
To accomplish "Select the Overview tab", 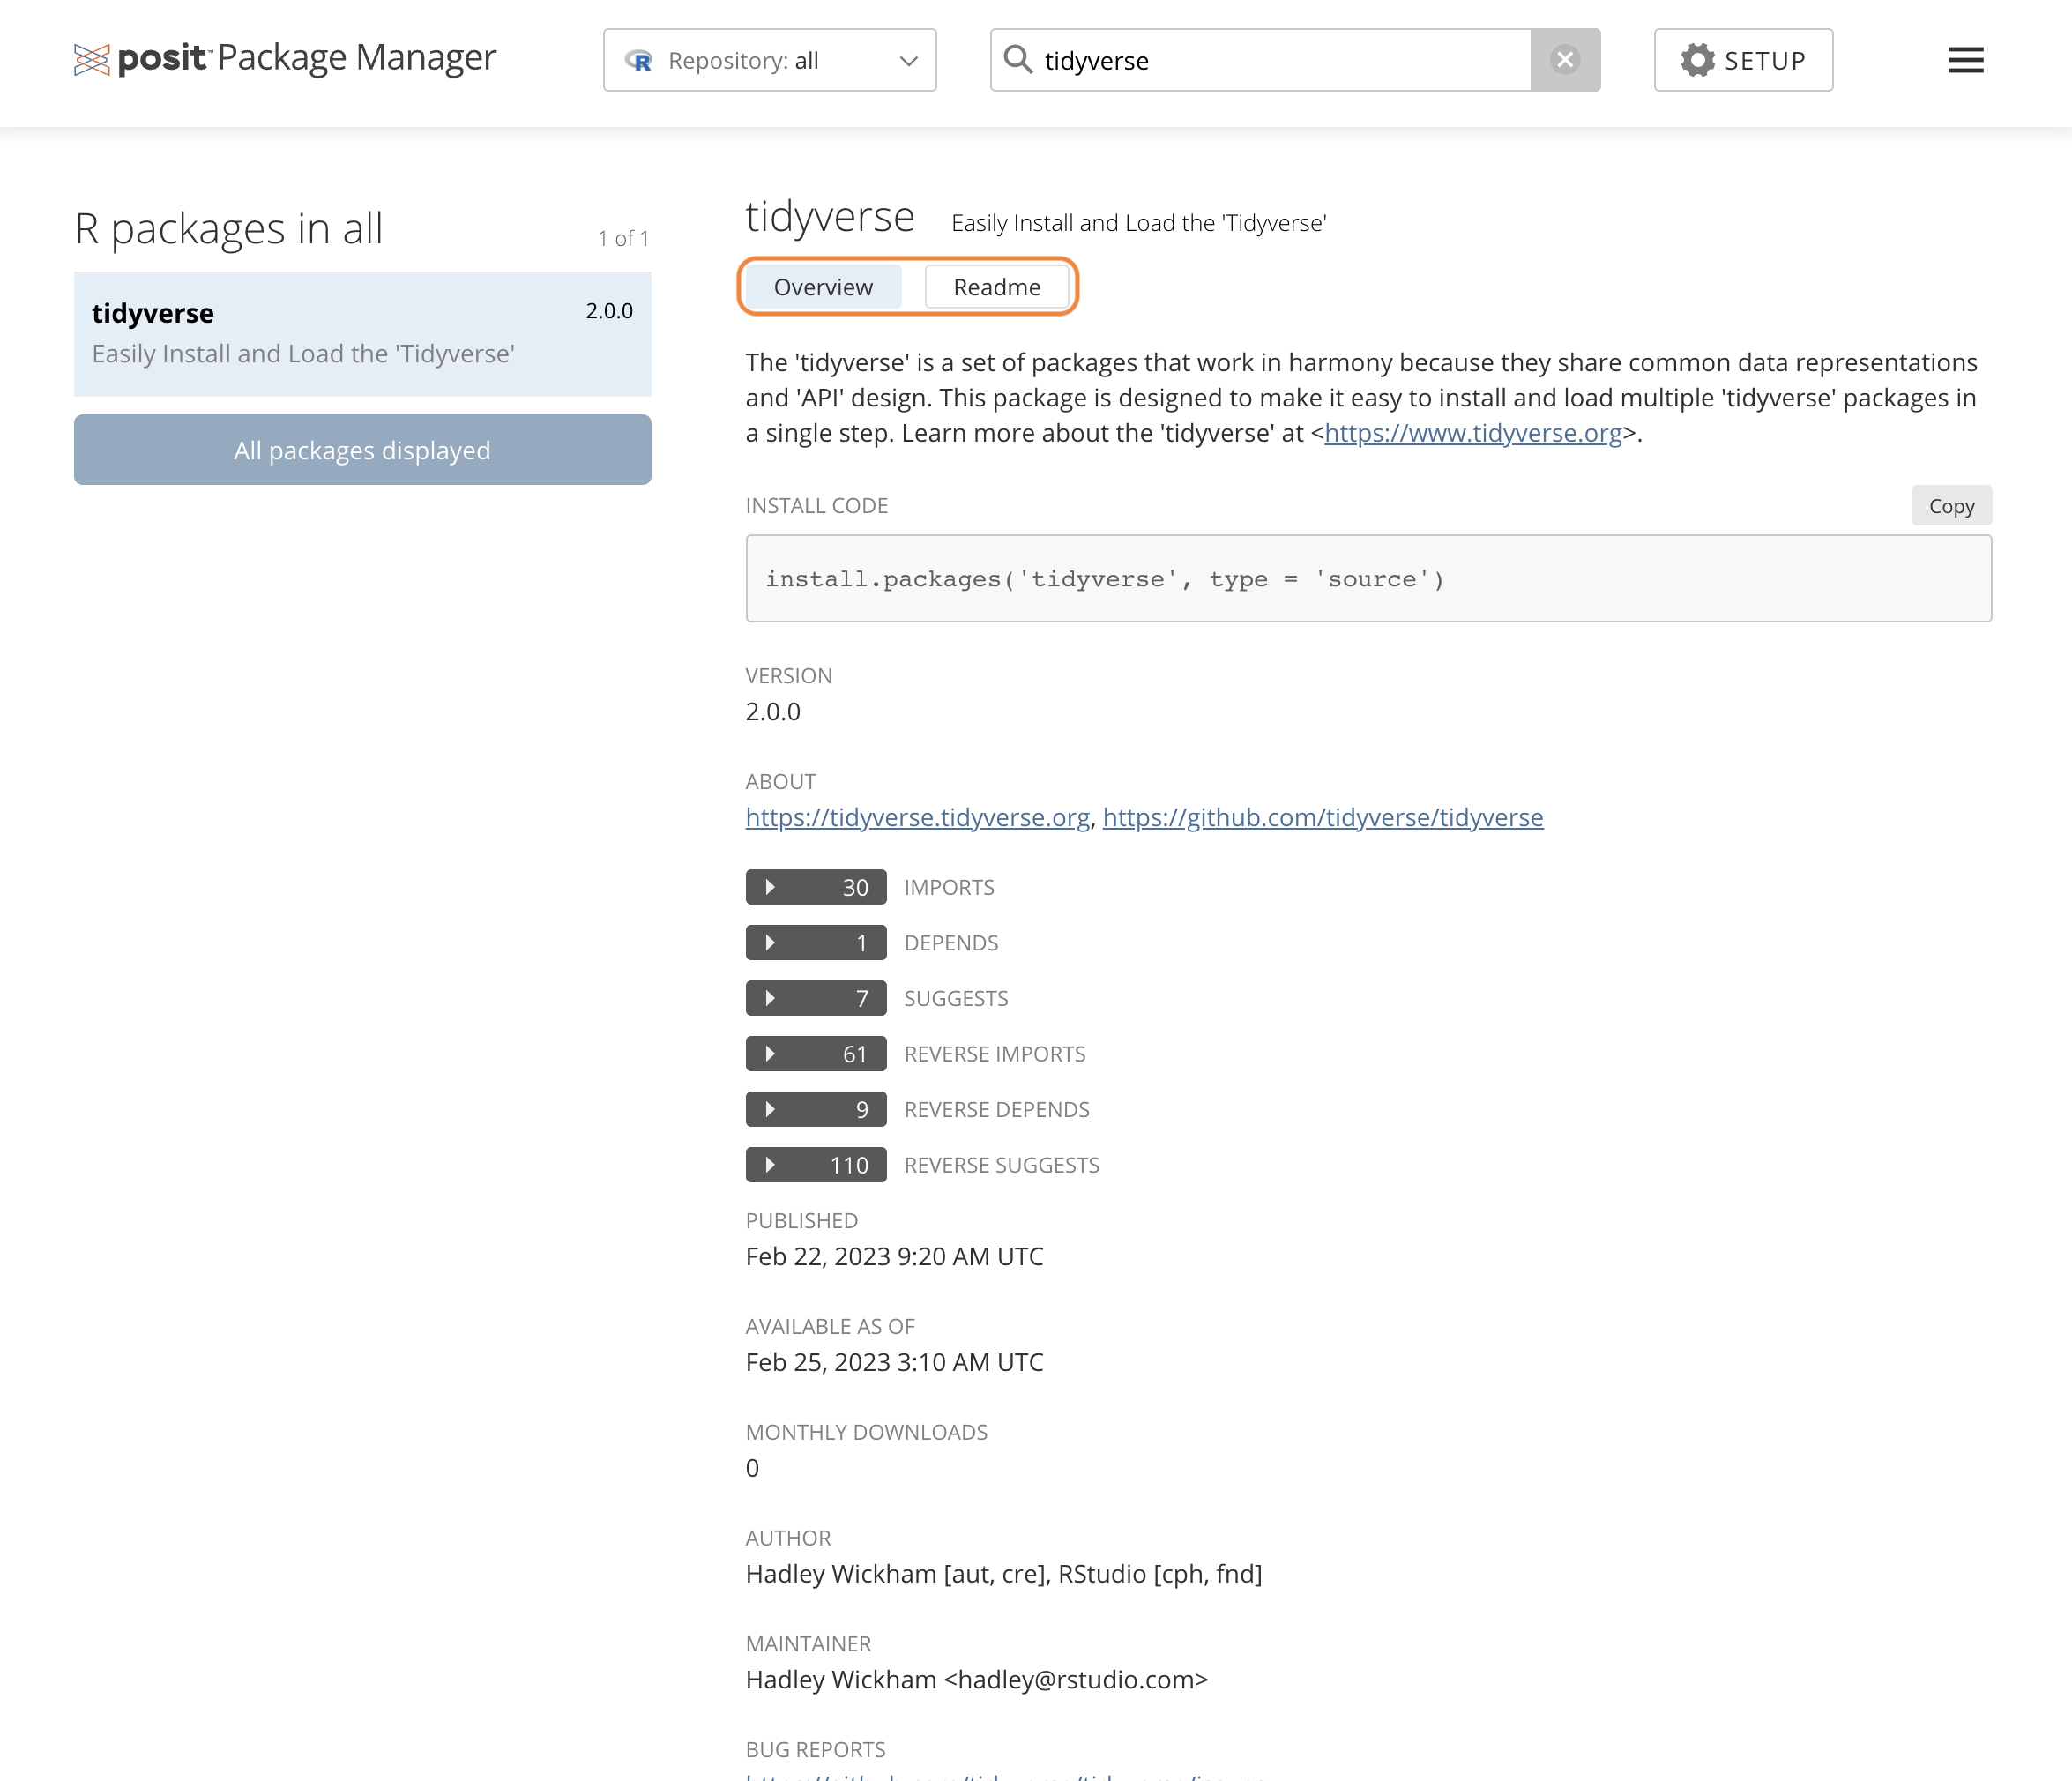I will pos(823,287).
